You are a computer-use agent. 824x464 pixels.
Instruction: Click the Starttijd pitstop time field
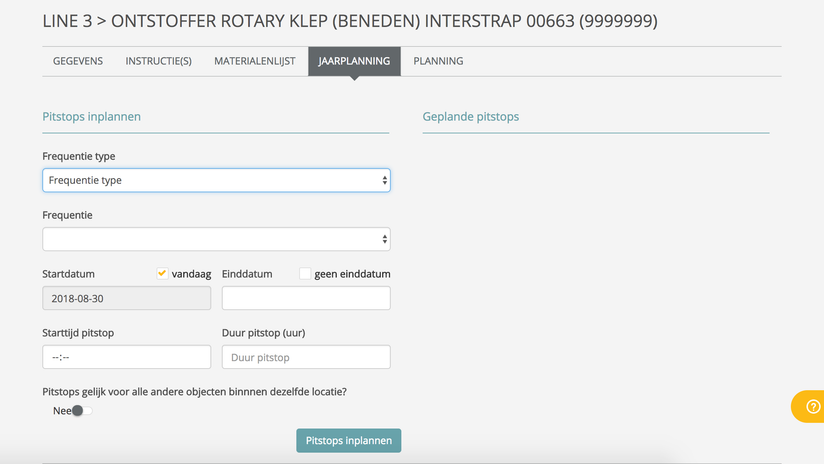pyautogui.click(x=126, y=357)
